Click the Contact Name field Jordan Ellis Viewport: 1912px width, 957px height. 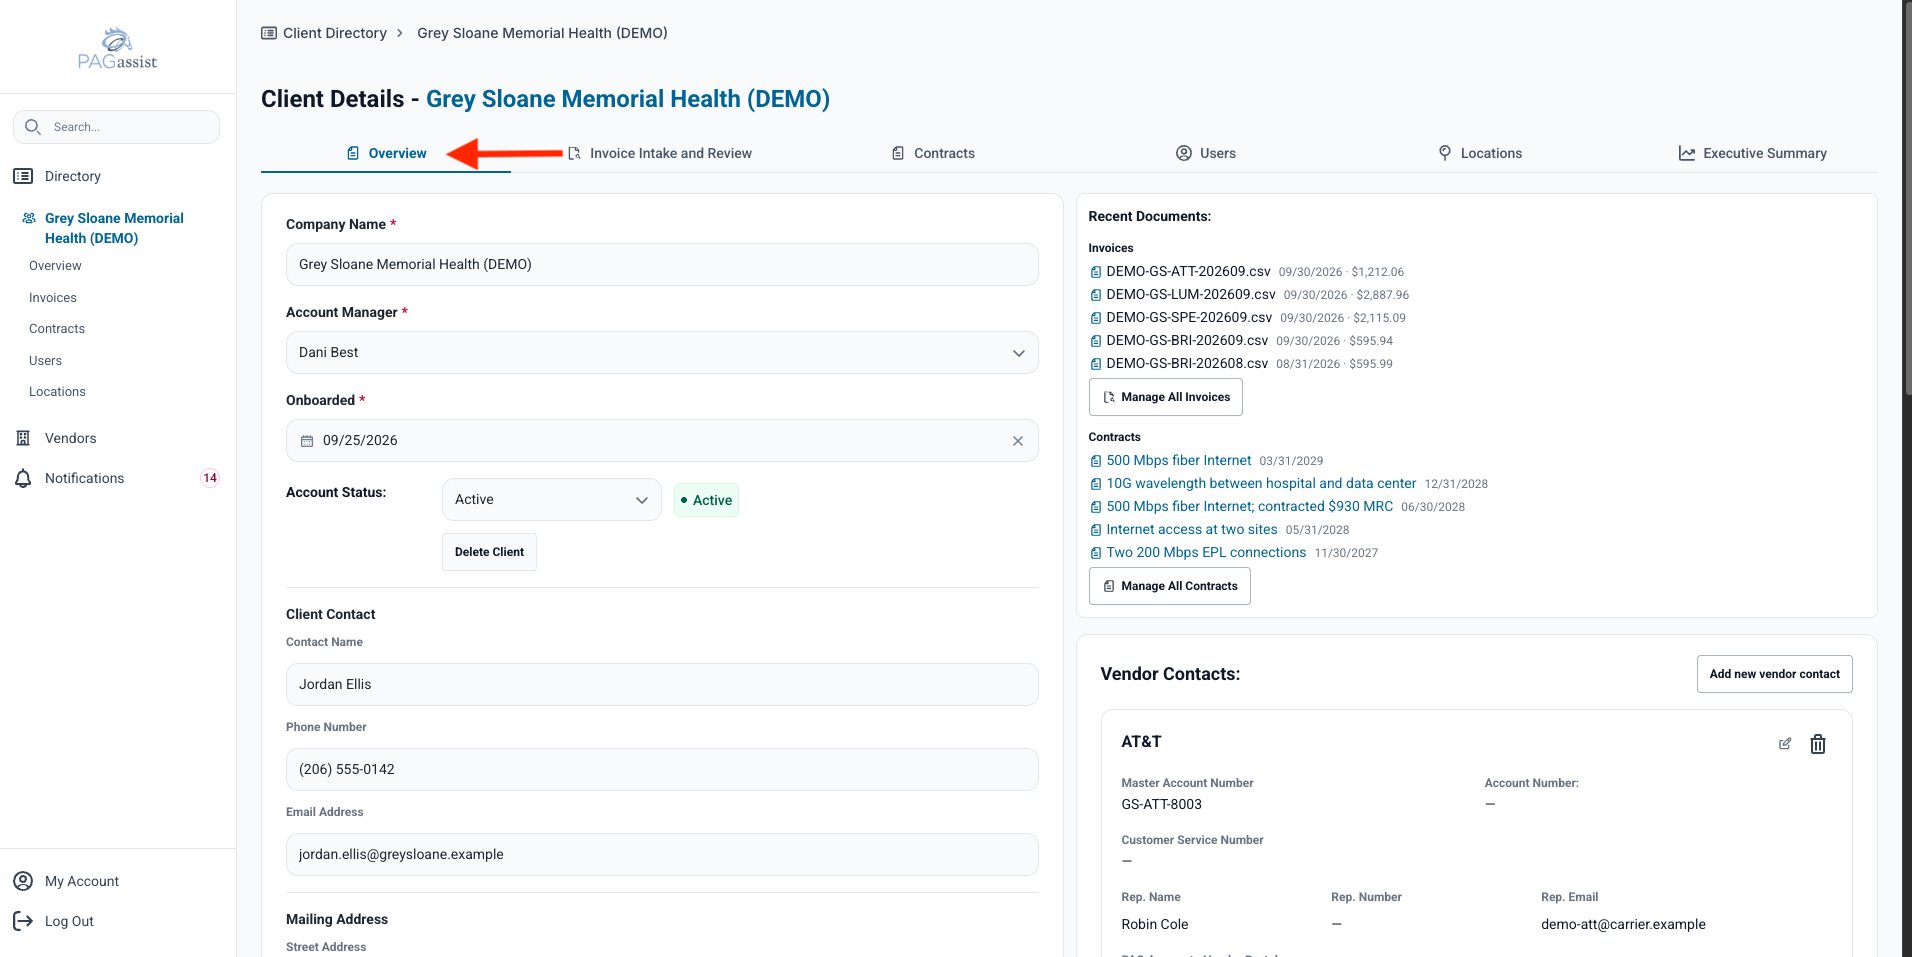coord(662,685)
